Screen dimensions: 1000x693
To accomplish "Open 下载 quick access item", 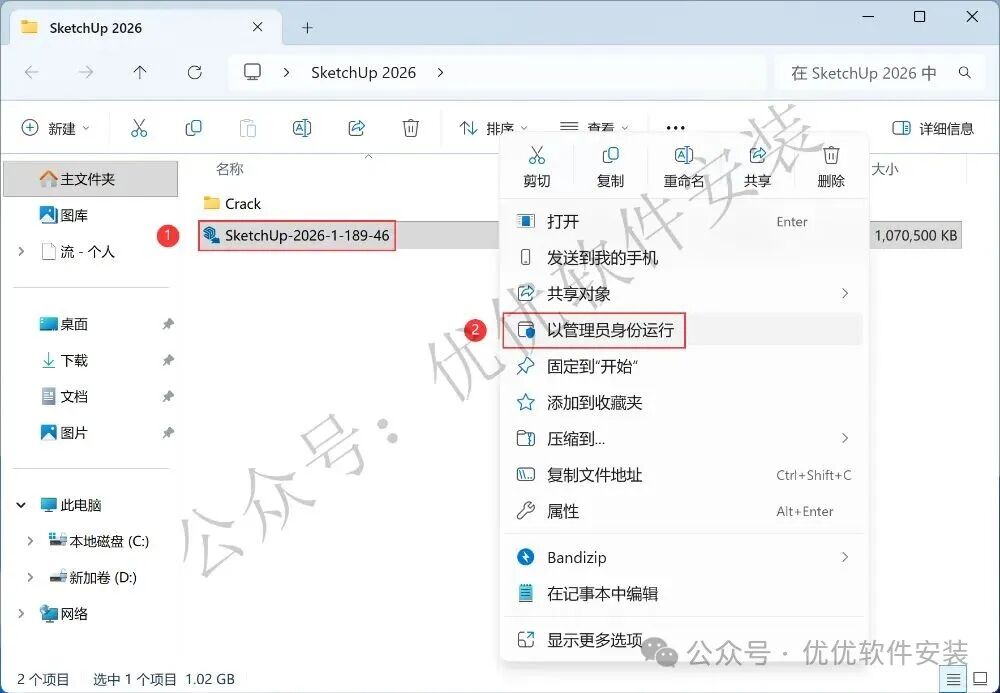I will tap(64, 360).
